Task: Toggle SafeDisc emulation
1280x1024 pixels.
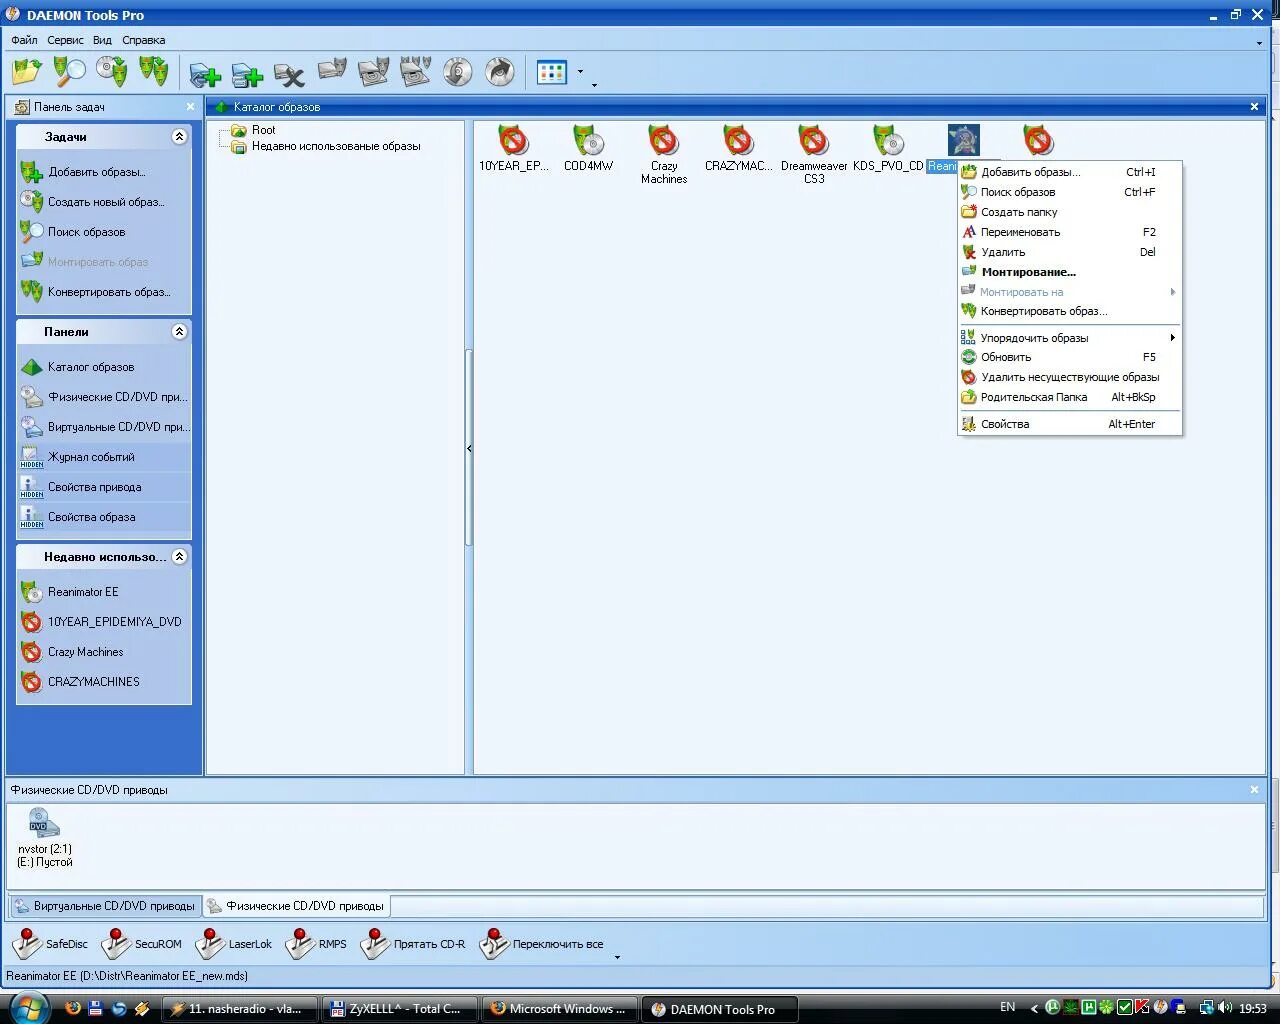Action: (50, 944)
